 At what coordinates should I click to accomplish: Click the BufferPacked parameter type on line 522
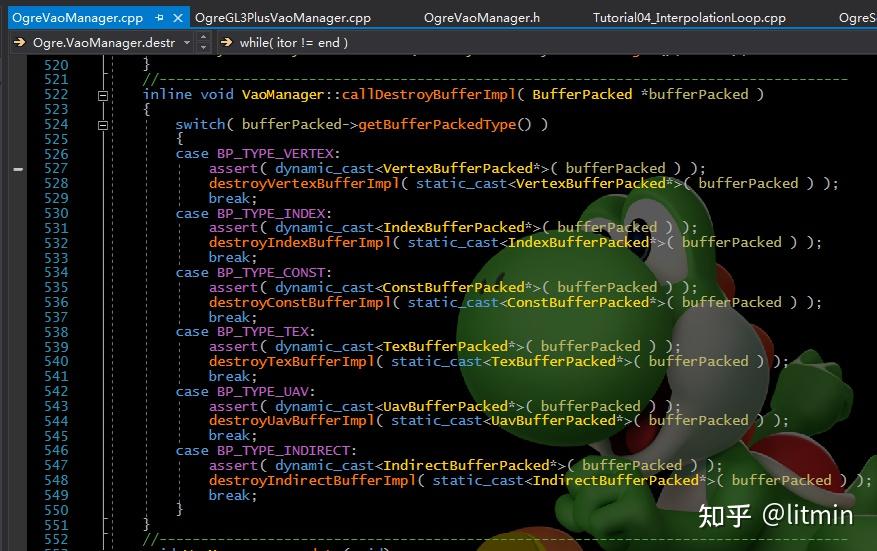coord(582,95)
